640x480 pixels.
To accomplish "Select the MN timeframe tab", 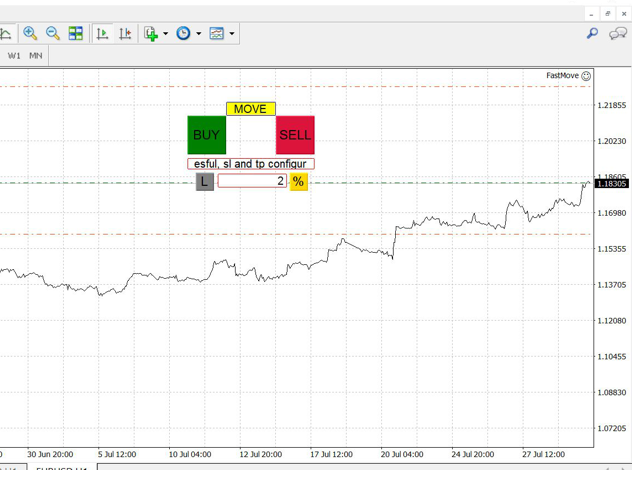I will click(36, 56).
